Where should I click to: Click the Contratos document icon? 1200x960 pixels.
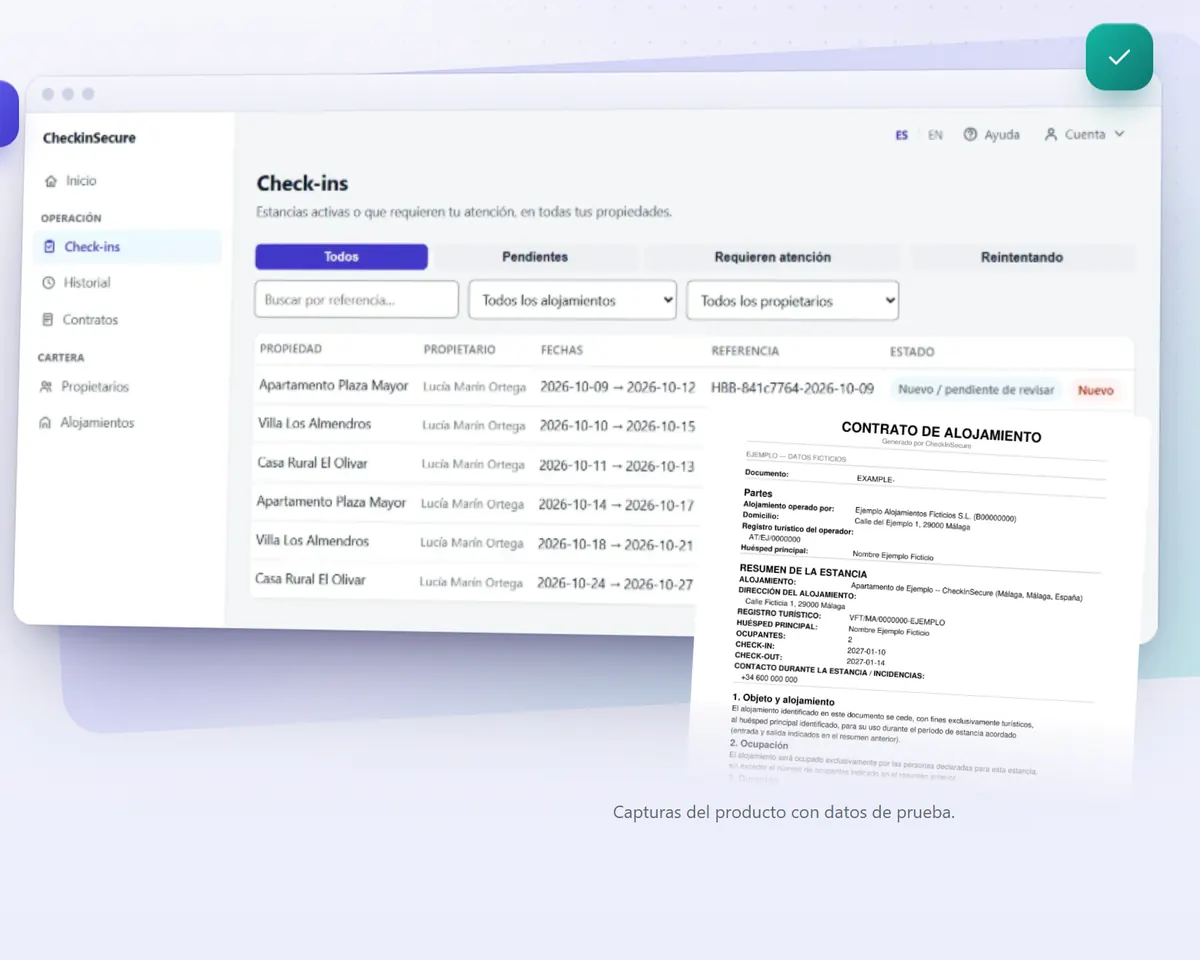[48, 320]
